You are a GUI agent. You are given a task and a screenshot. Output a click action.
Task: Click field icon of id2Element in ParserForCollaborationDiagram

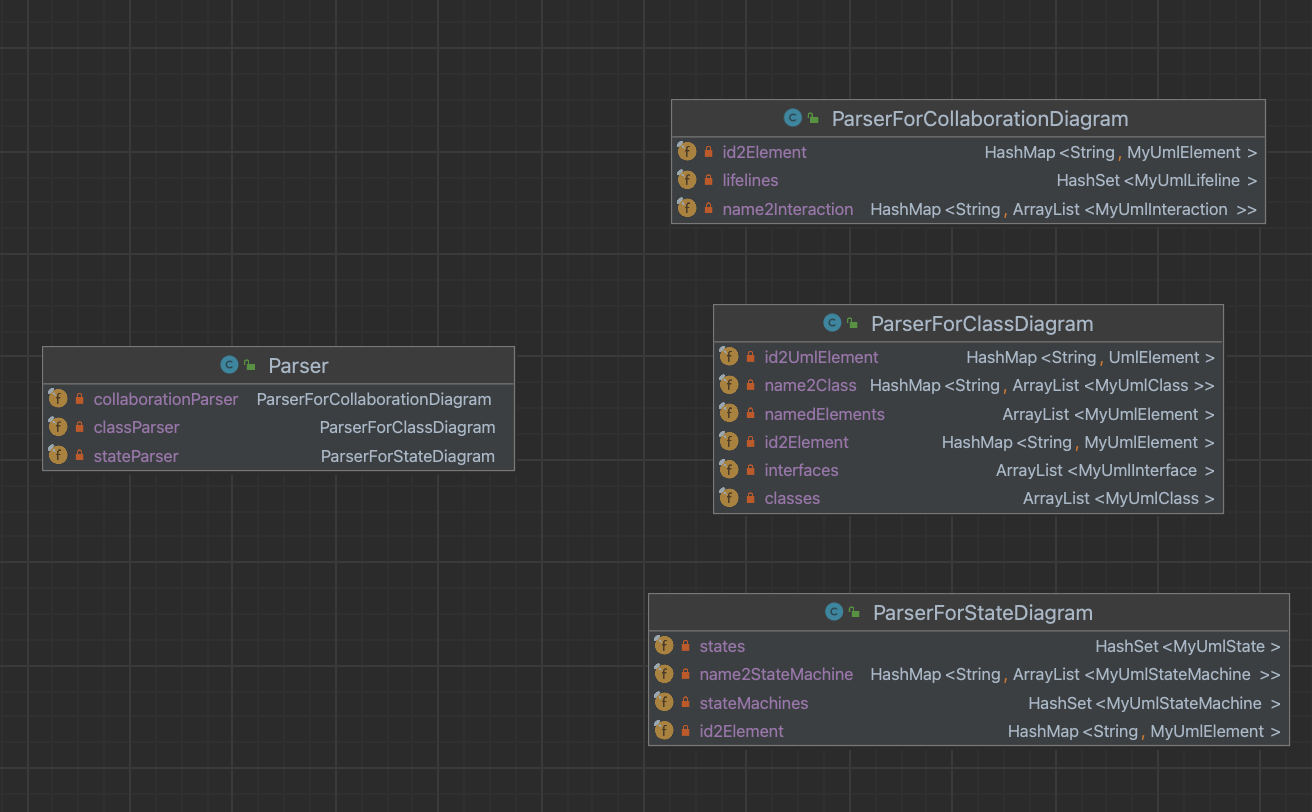click(x=687, y=151)
